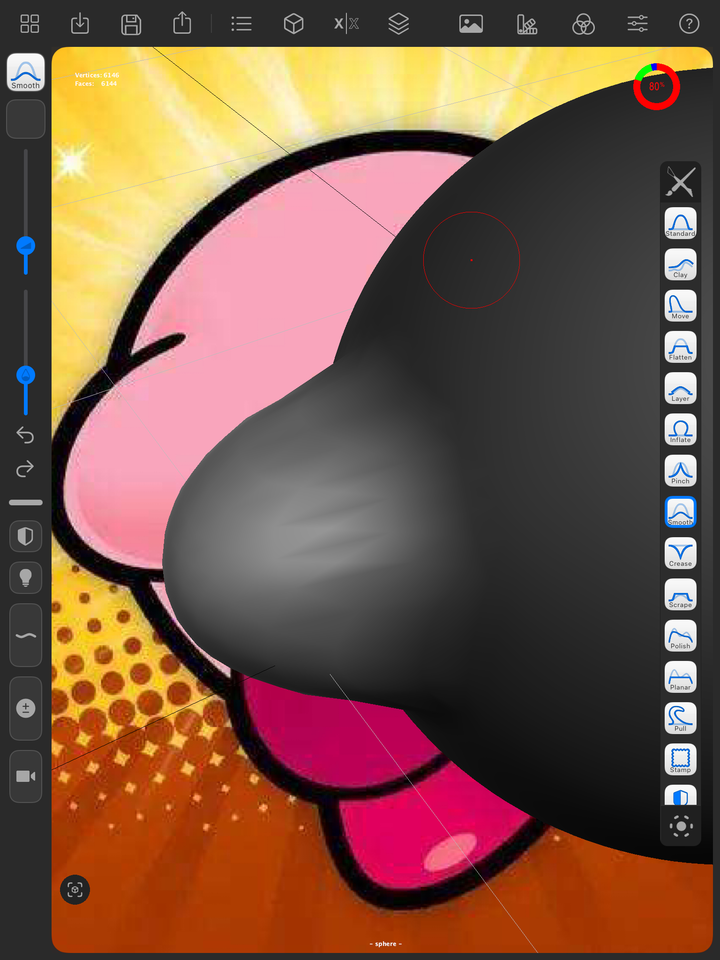Select the Pull brush

681,718
